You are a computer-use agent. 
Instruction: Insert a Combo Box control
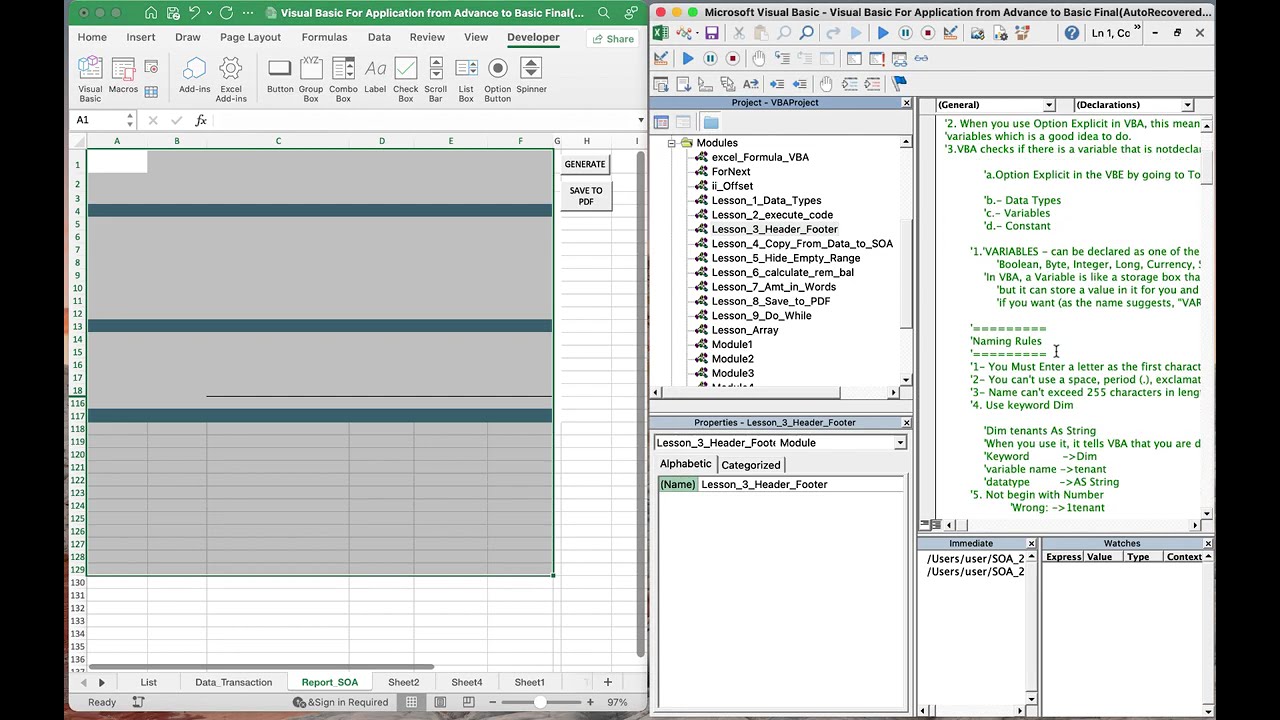click(343, 79)
